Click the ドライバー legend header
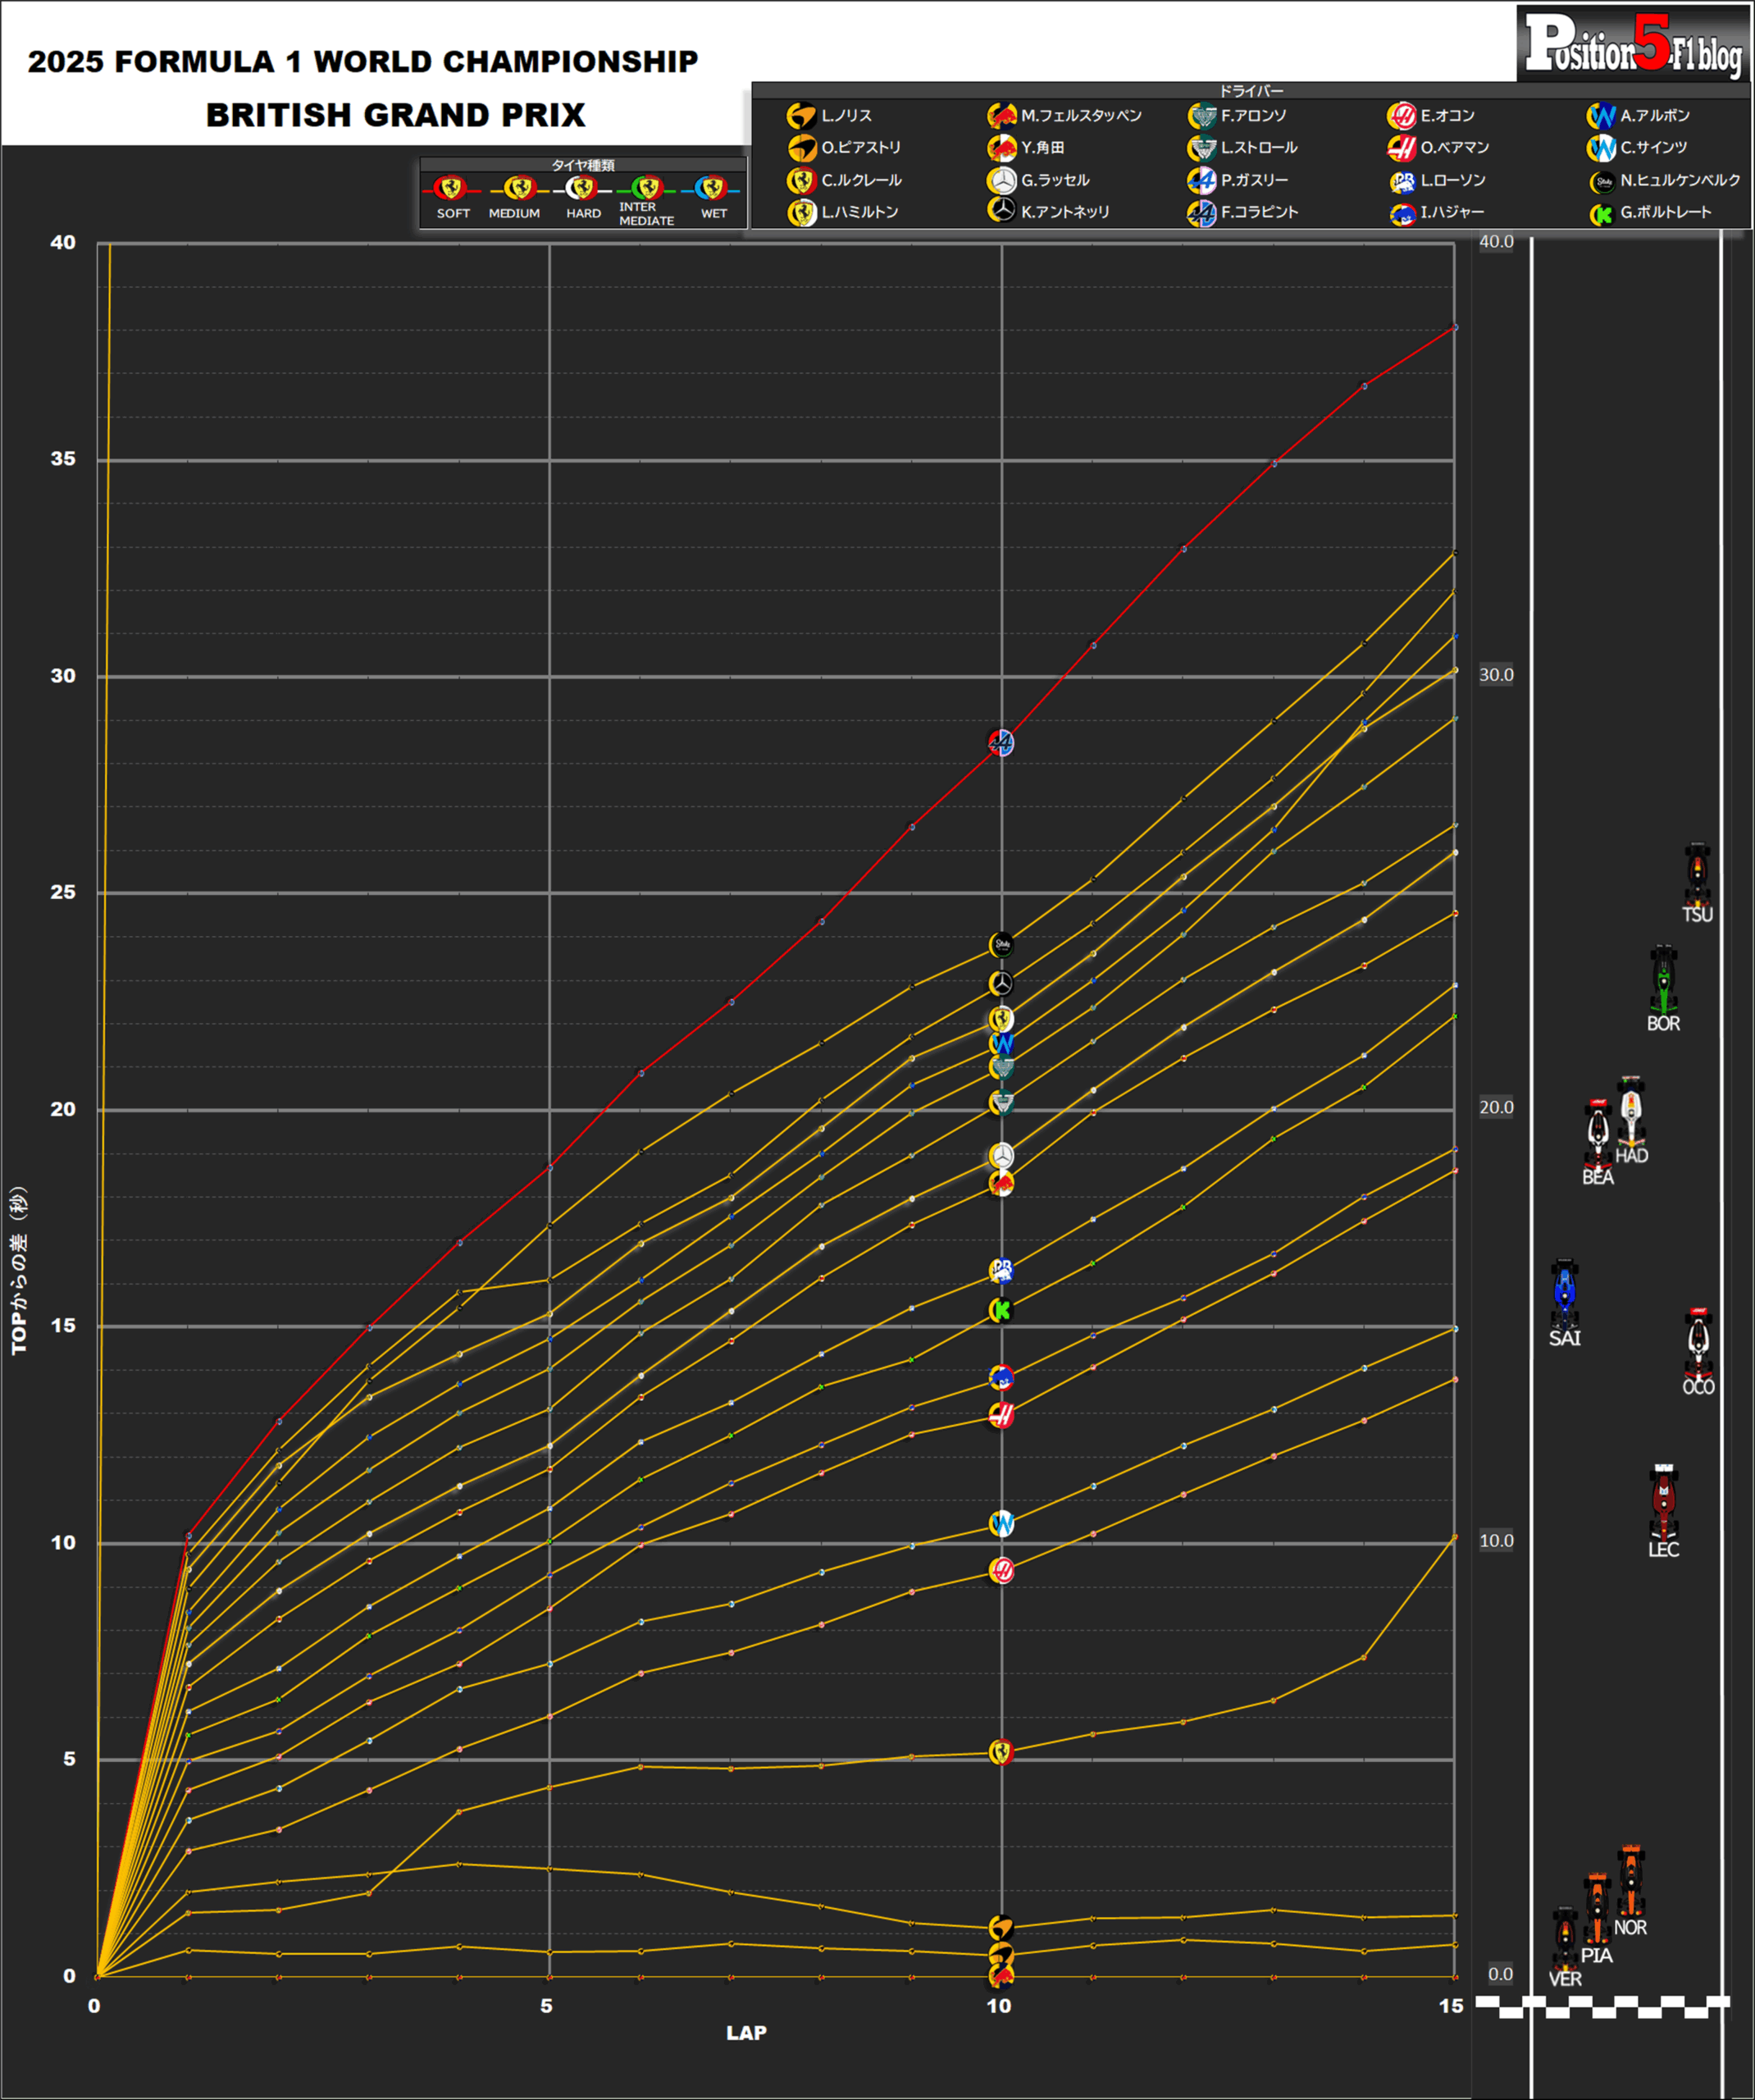The image size is (1755, 2100). coord(1251,90)
